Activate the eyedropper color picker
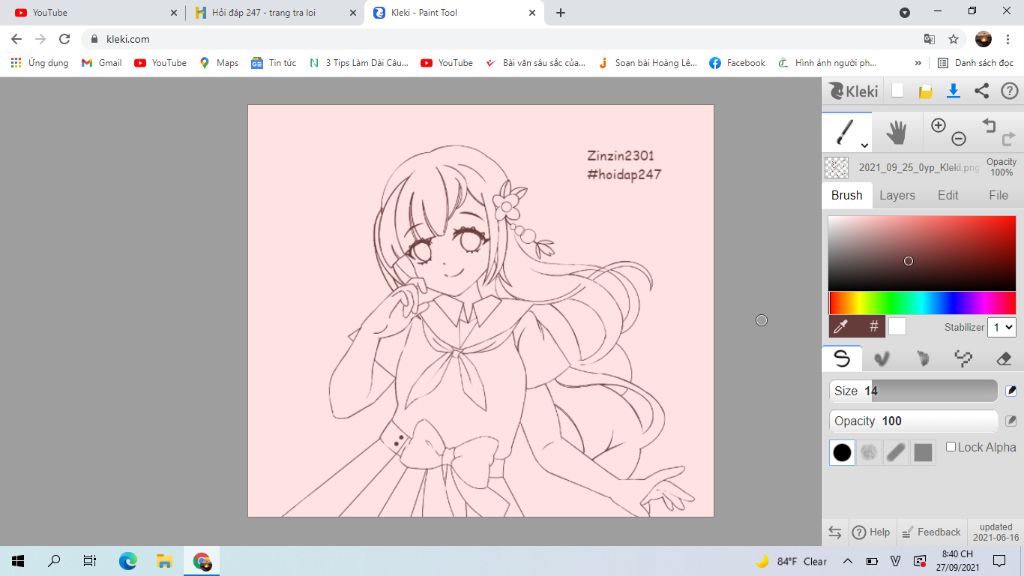The image size is (1024, 576). 841,326
